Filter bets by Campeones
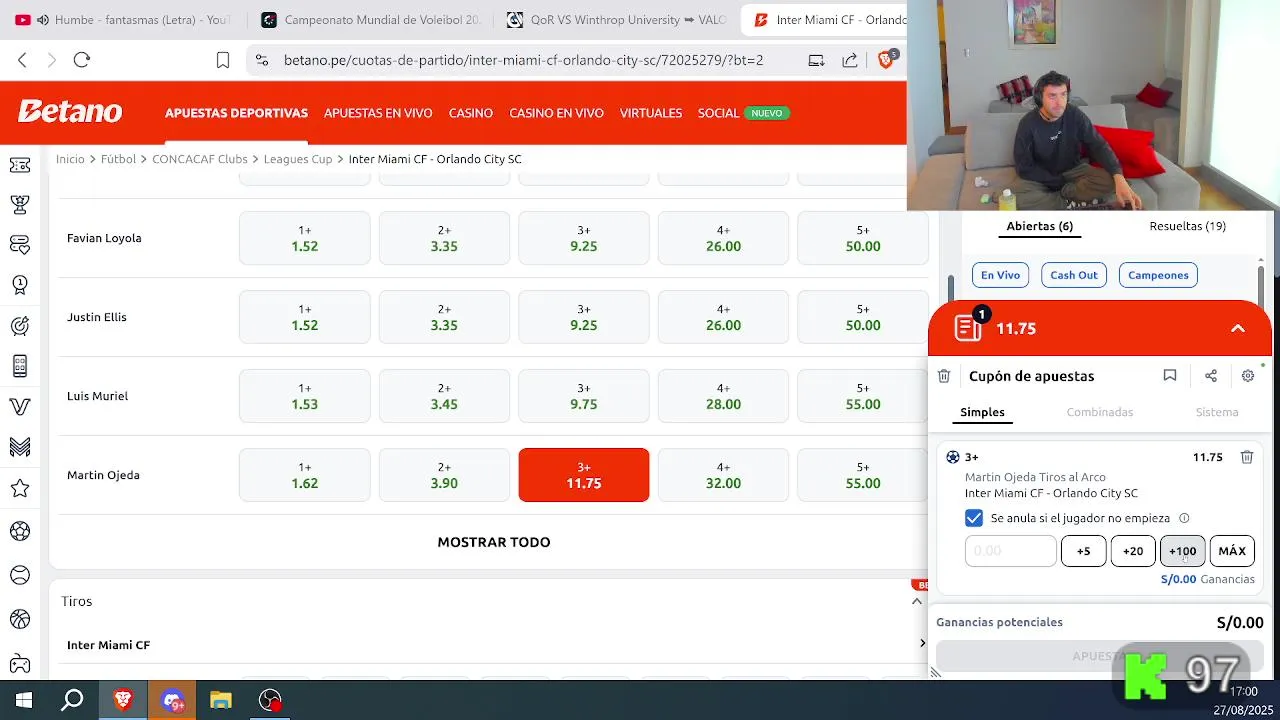 click(1158, 275)
